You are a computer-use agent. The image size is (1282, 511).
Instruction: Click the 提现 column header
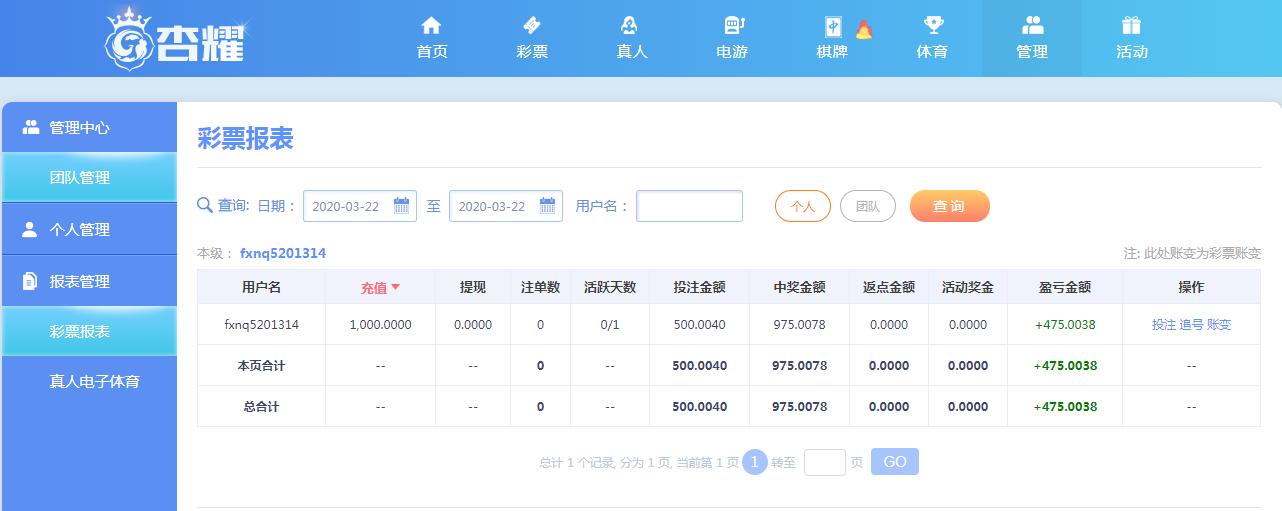click(473, 287)
